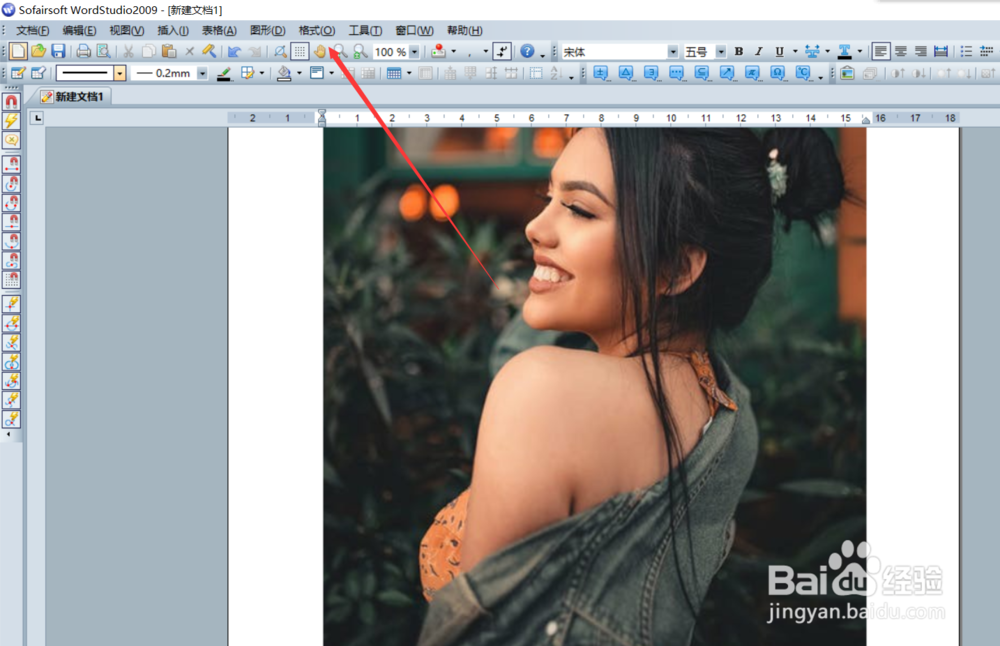This screenshot has width=1000, height=646.
Task: Expand the 0.2mm line width dropdown
Action: pyautogui.click(x=202, y=74)
